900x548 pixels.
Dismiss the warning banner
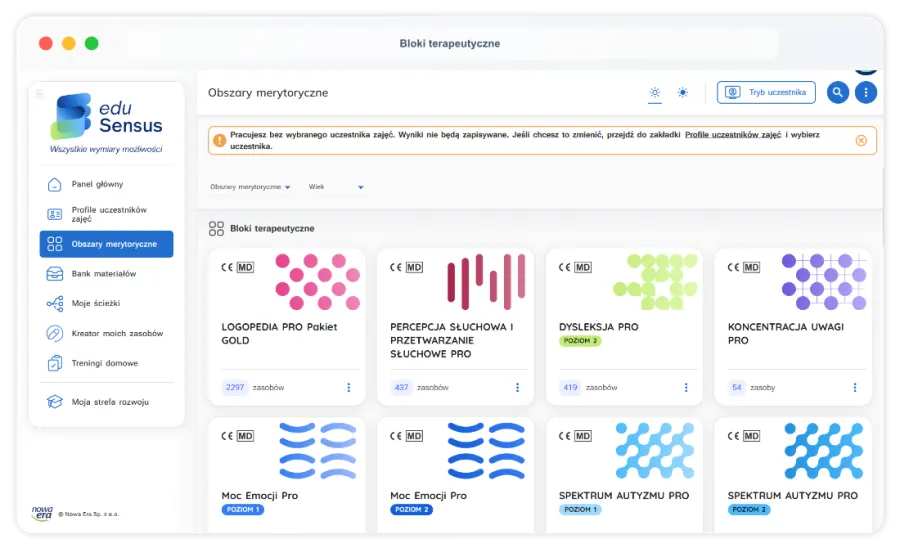point(861,141)
